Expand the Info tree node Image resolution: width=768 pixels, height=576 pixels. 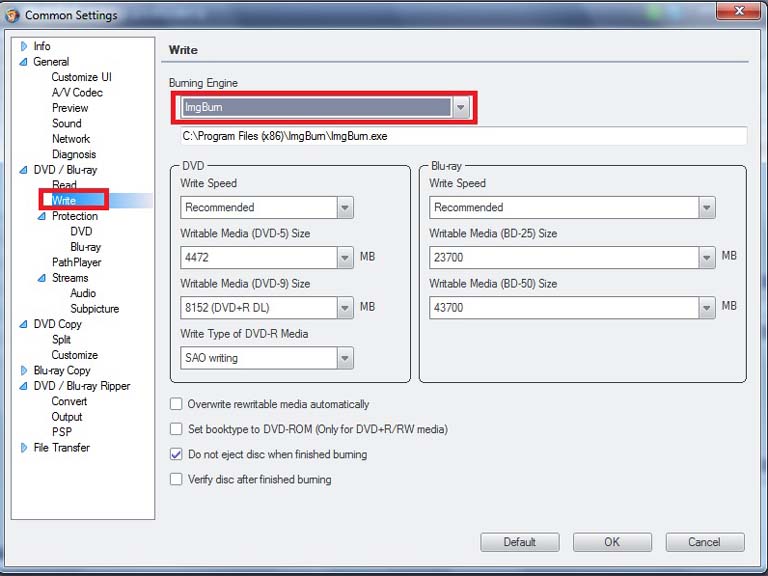(24, 47)
